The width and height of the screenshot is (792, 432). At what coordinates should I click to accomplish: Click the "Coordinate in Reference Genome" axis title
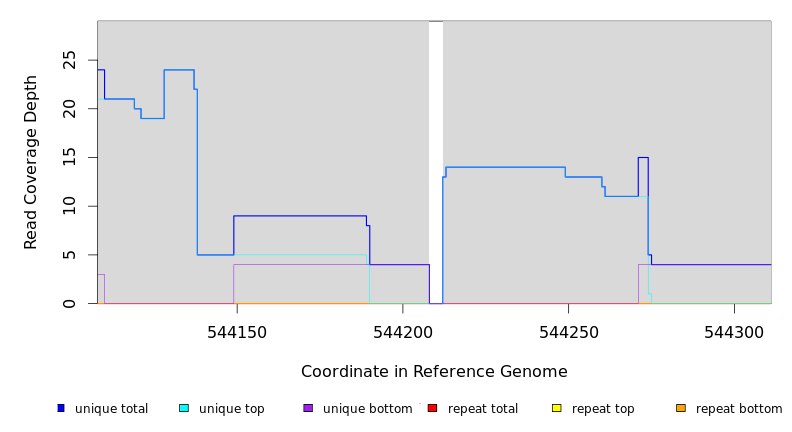click(434, 372)
